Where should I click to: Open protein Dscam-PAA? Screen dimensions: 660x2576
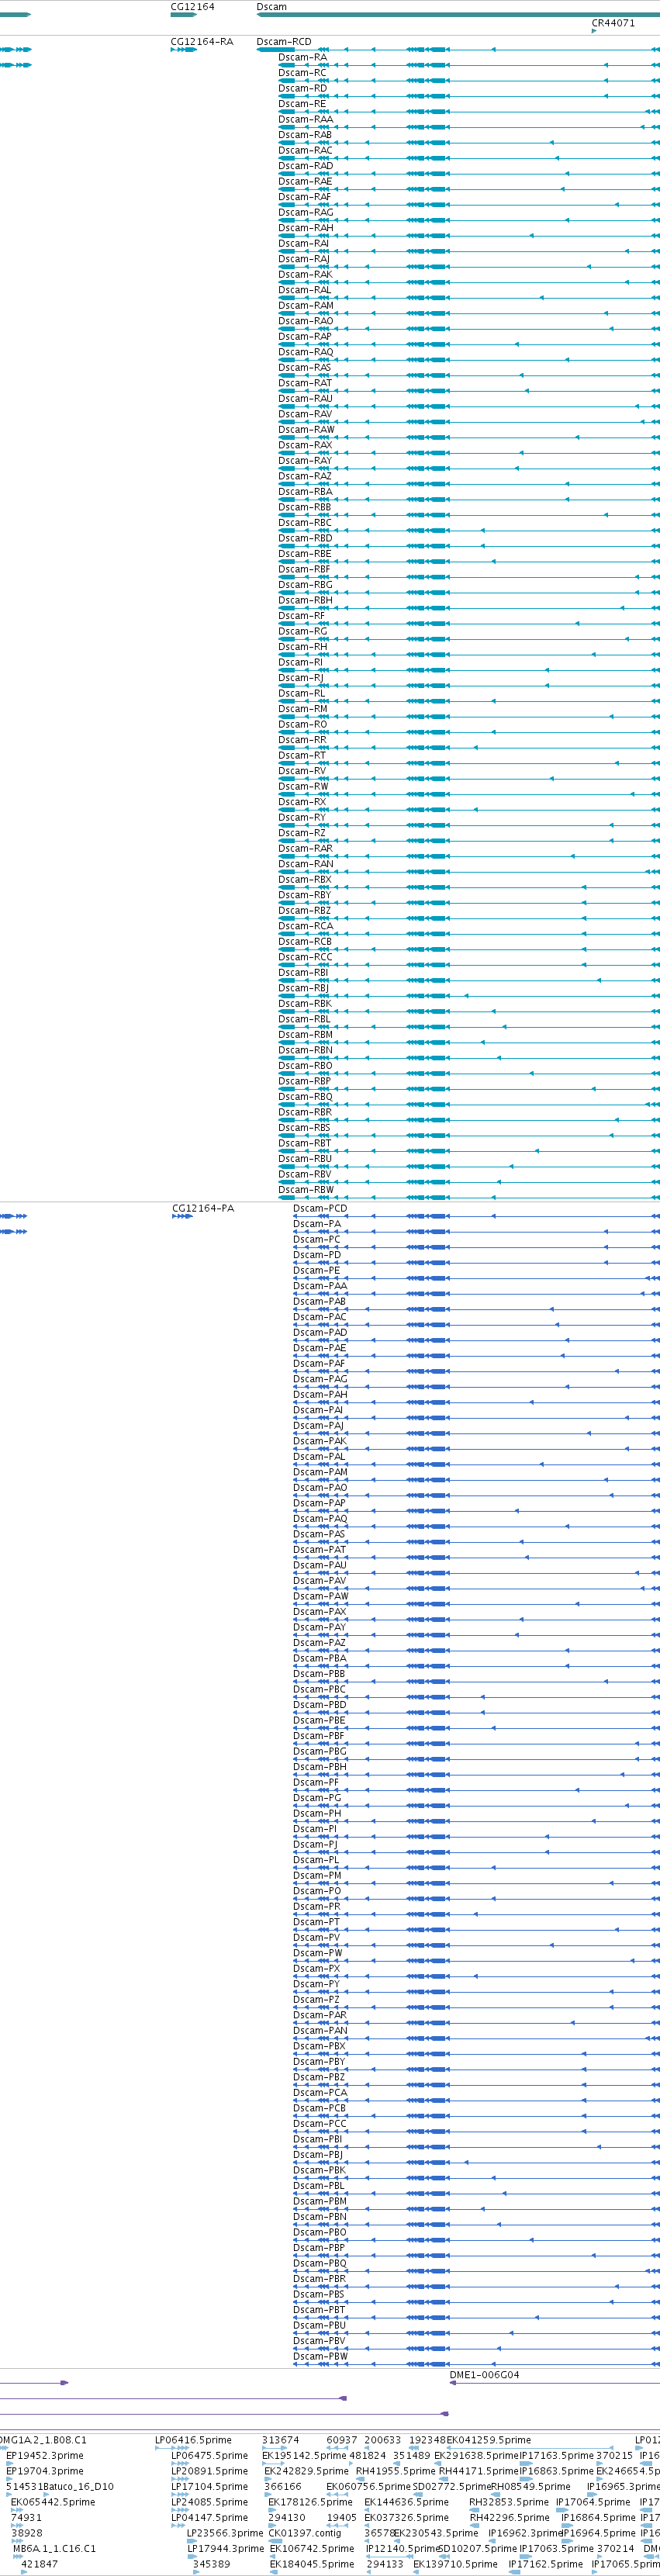pyautogui.click(x=320, y=1286)
